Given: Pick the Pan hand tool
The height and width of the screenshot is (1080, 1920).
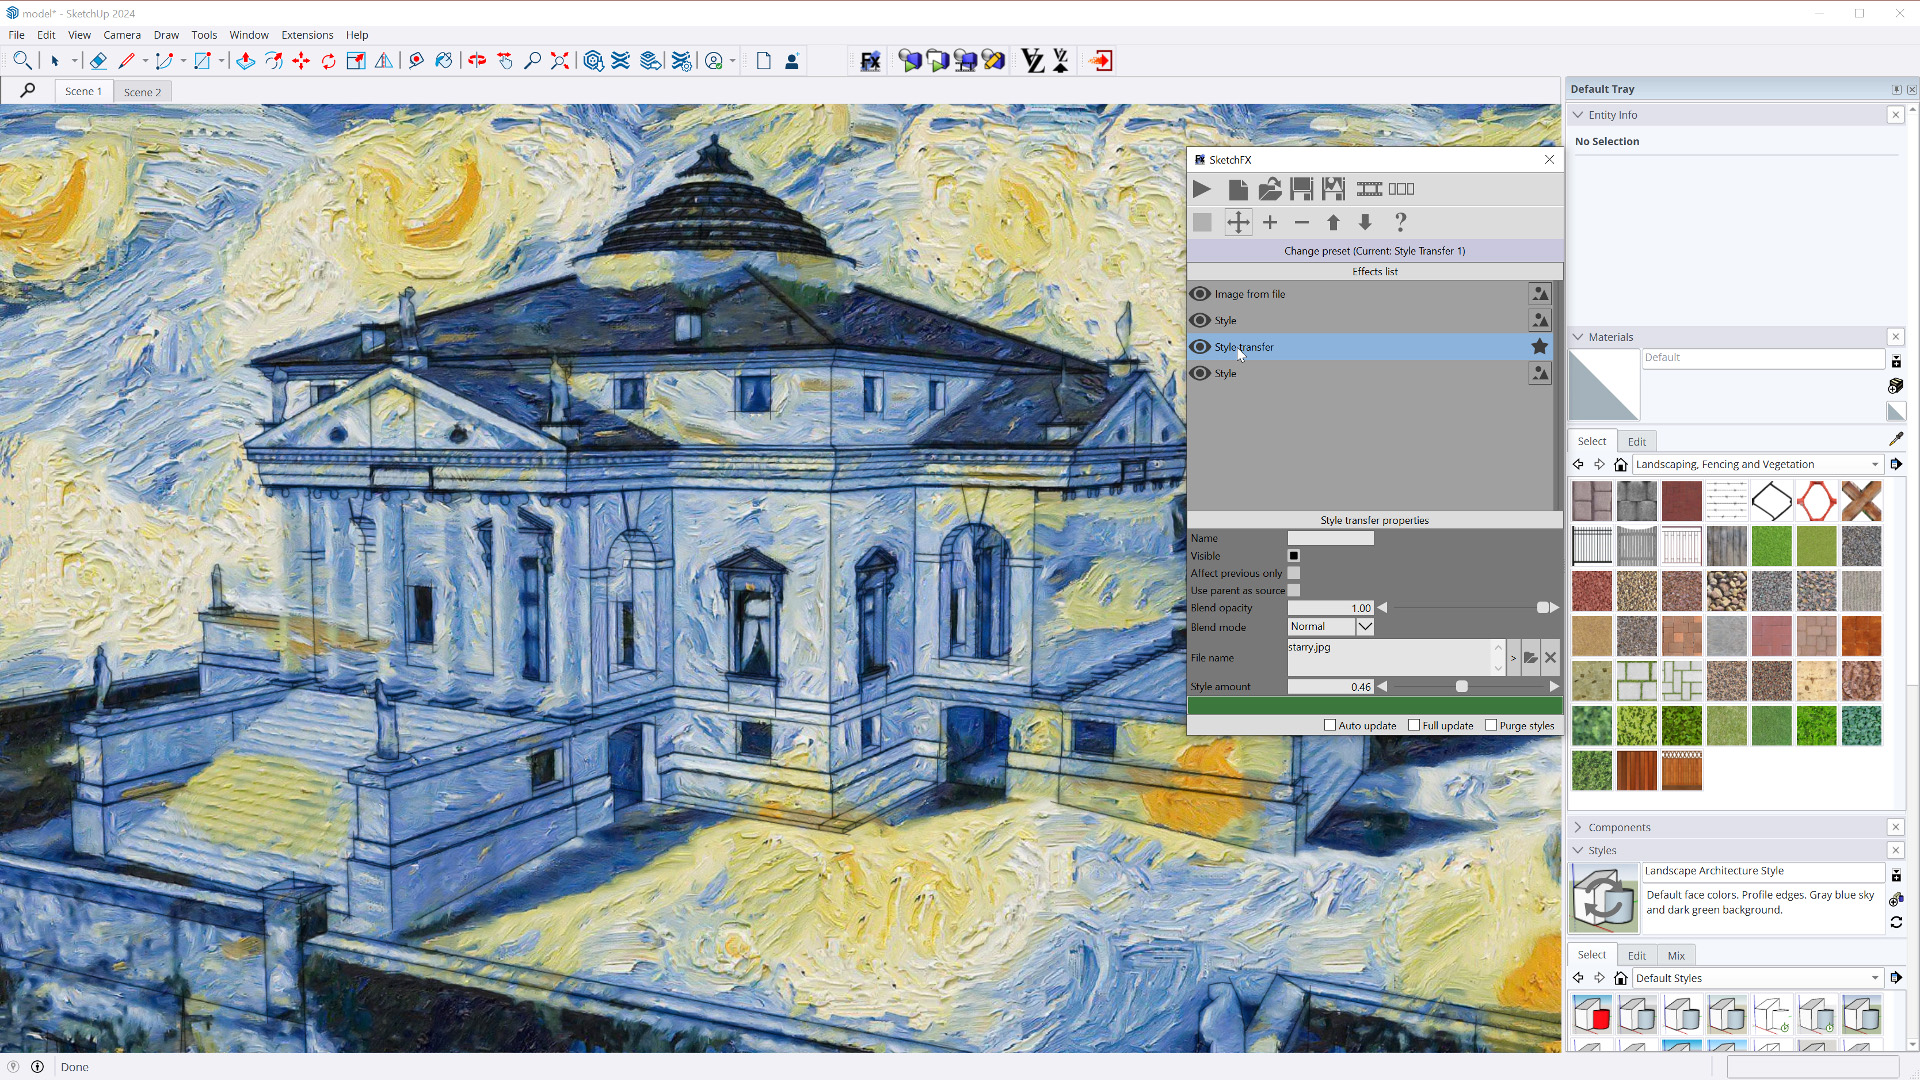Looking at the screenshot, I should coord(505,61).
